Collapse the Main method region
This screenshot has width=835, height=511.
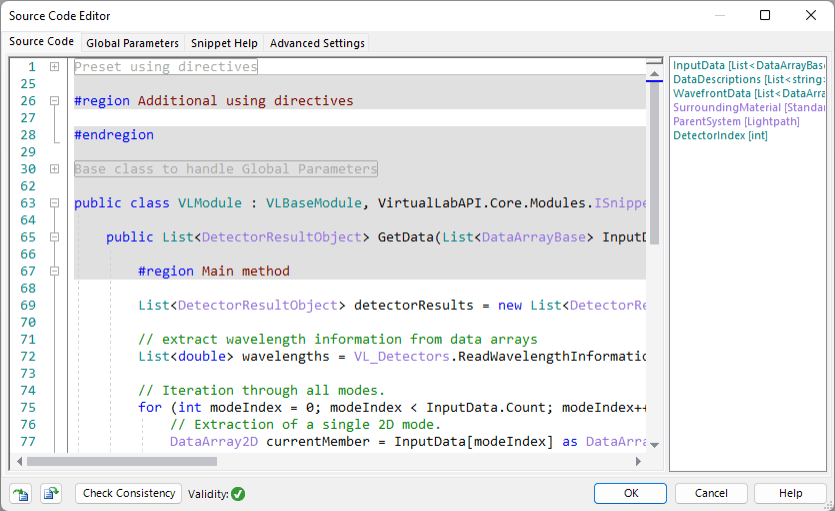point(54,271)
